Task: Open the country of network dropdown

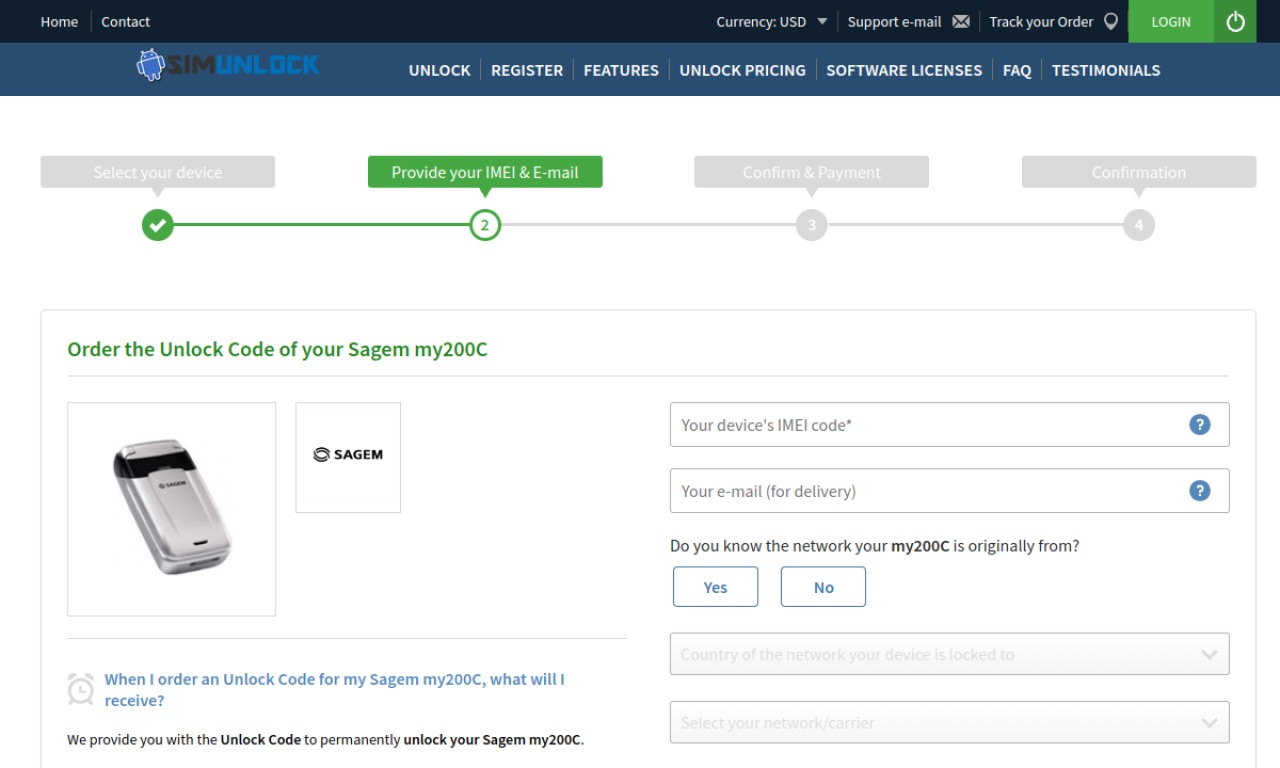Action: click(949, 654)
